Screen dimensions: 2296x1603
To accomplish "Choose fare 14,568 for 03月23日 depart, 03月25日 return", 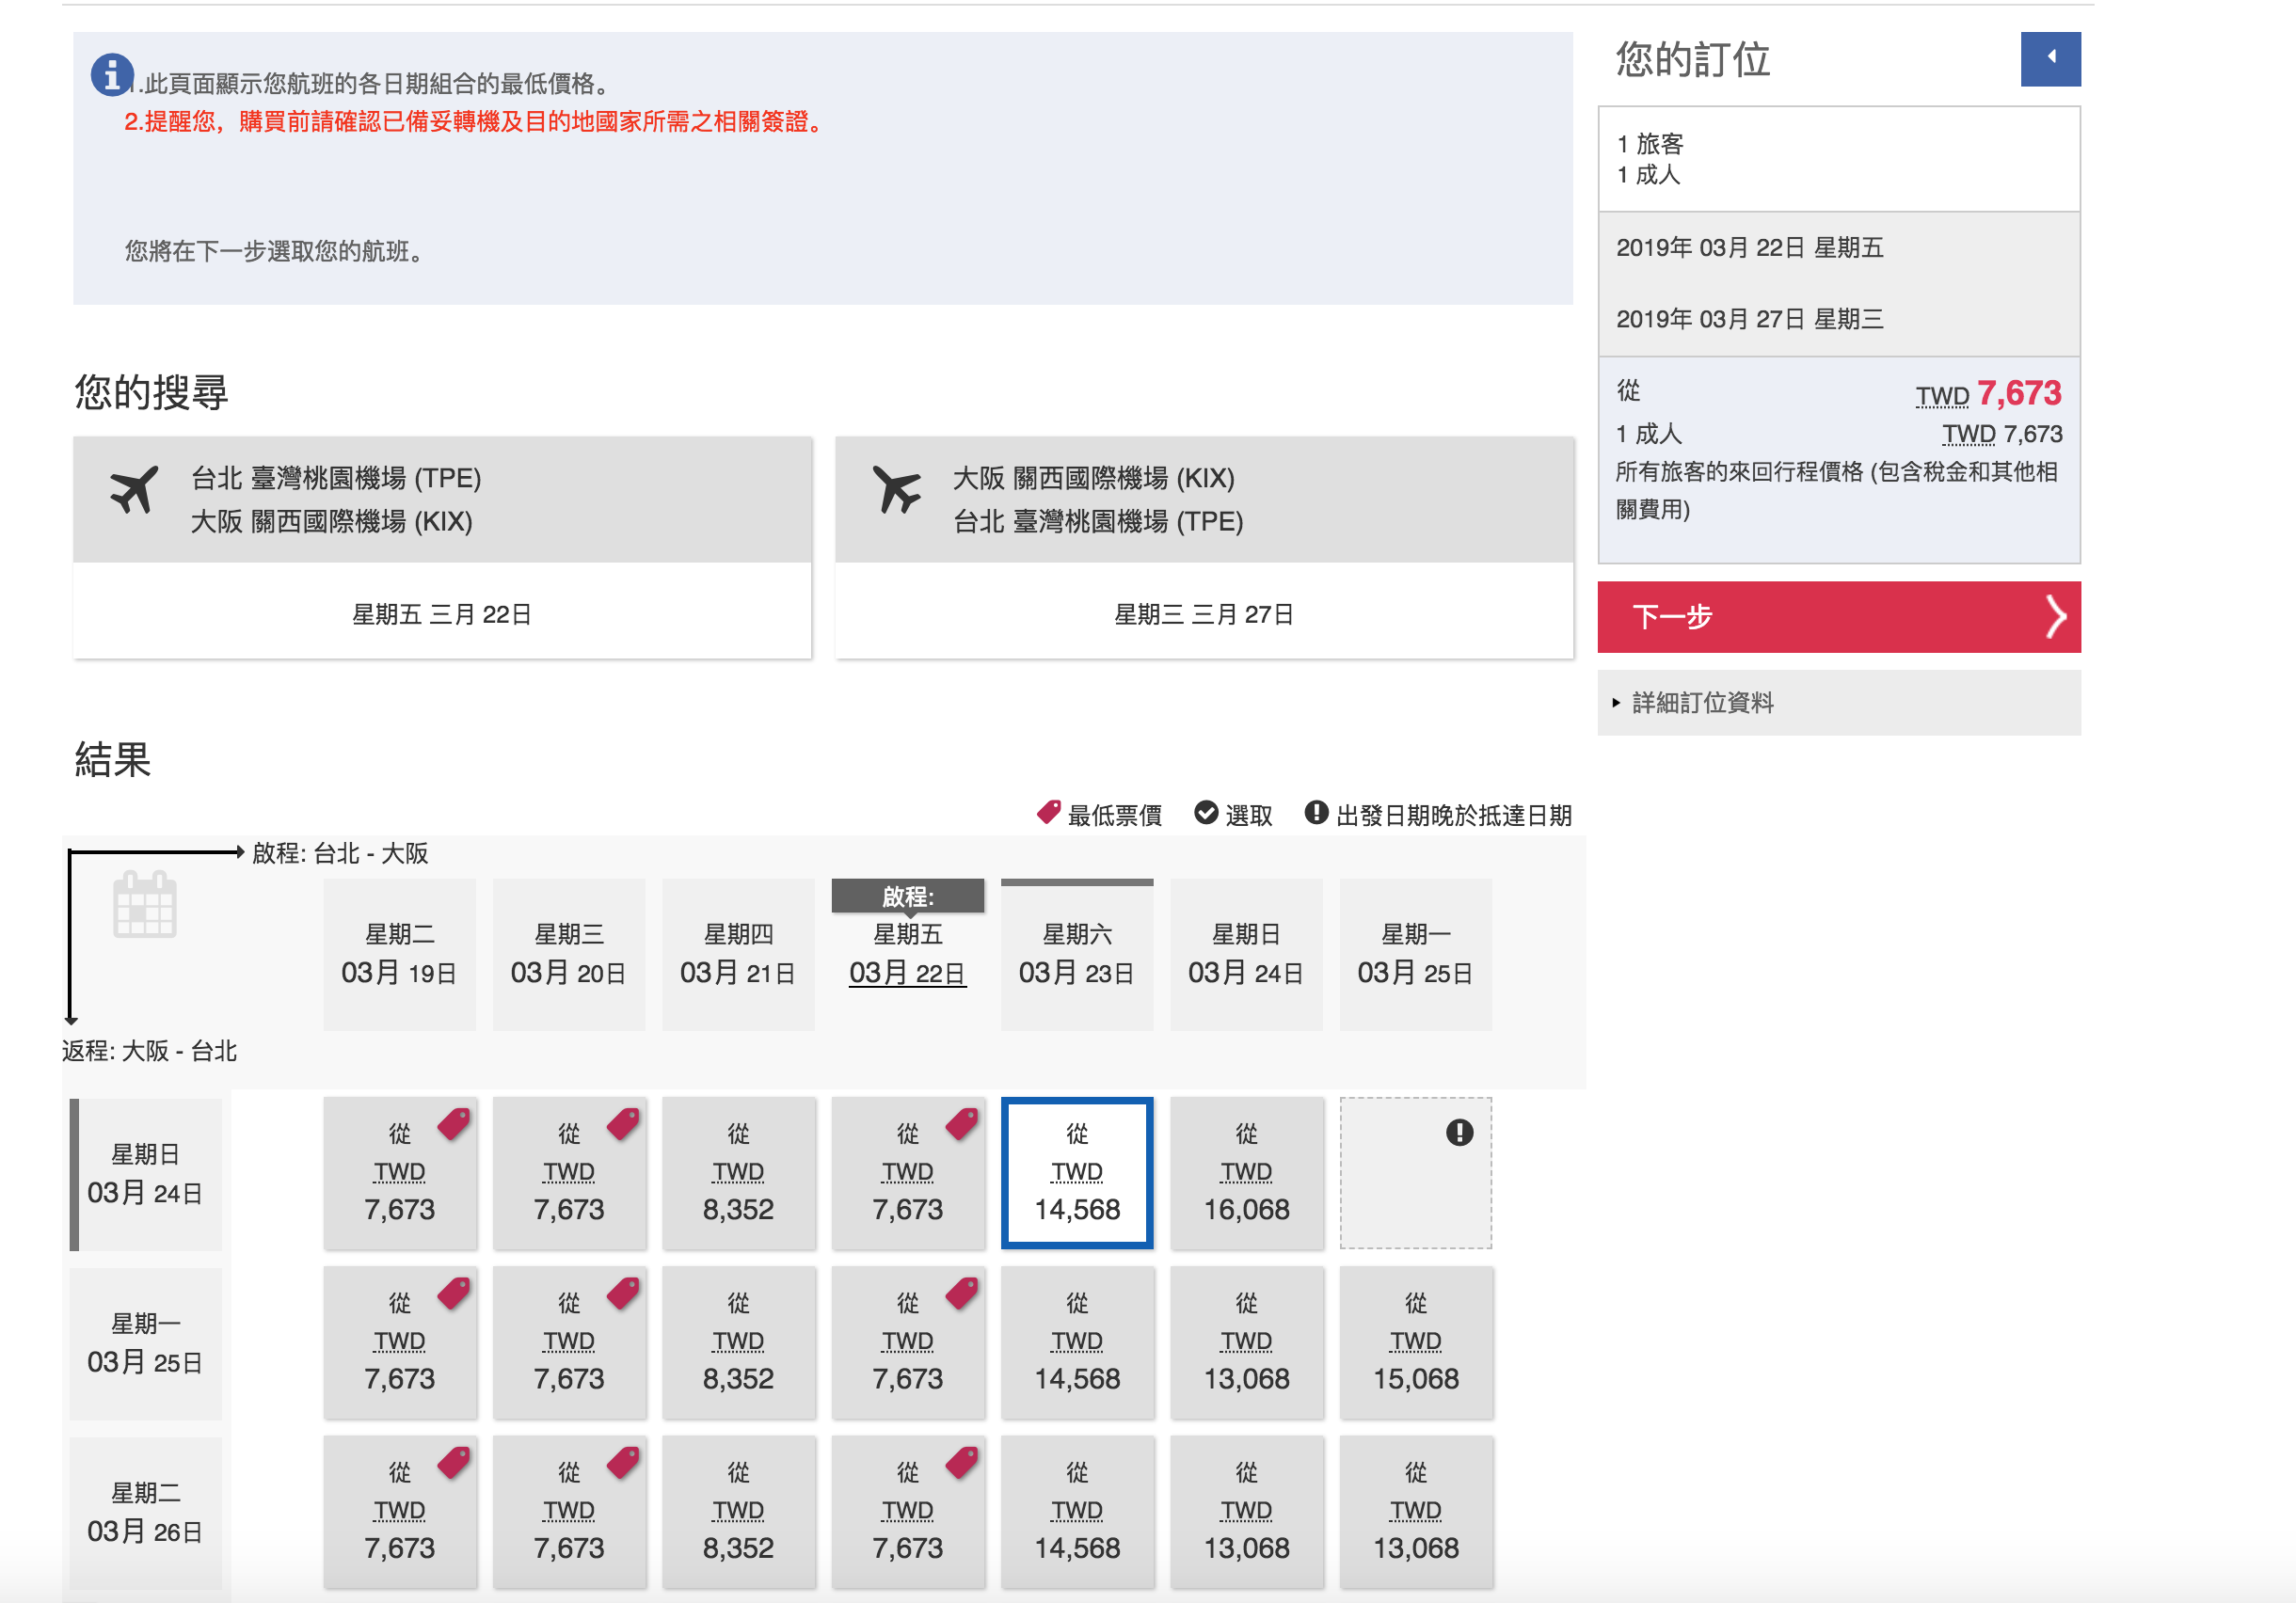I will click(1076, 1343).
